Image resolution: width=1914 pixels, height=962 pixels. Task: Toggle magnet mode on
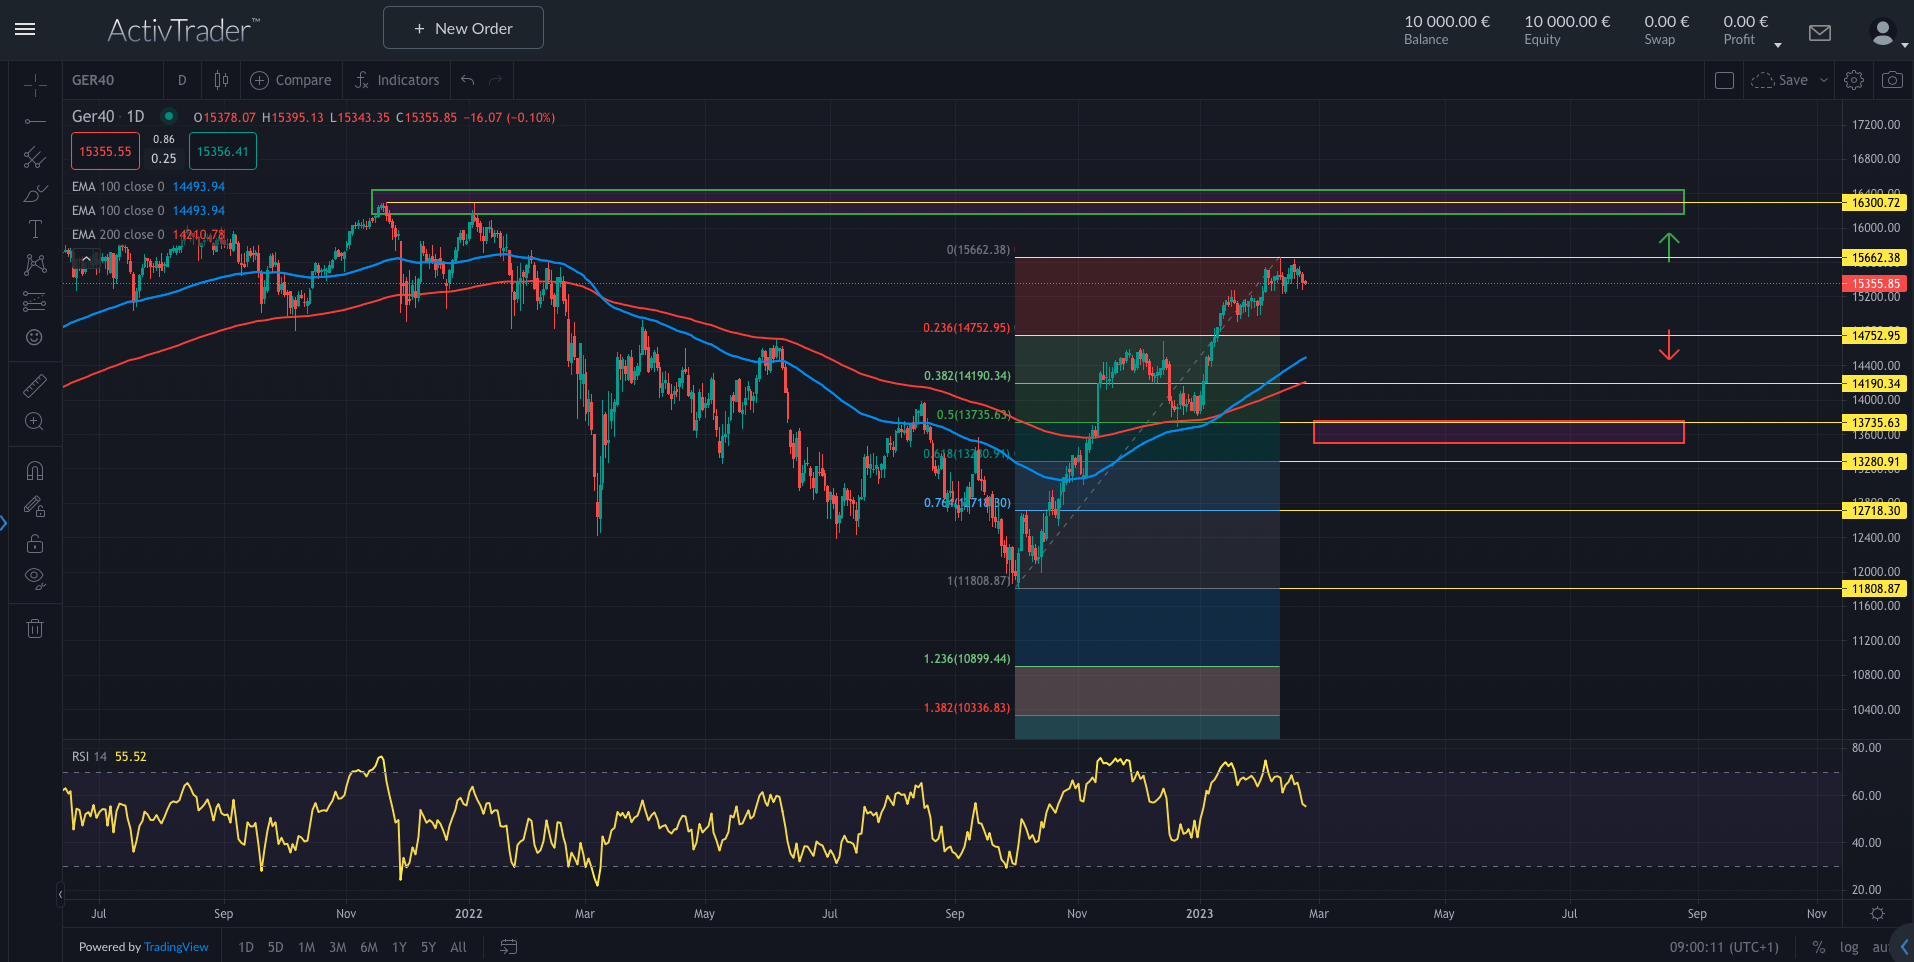34,470
